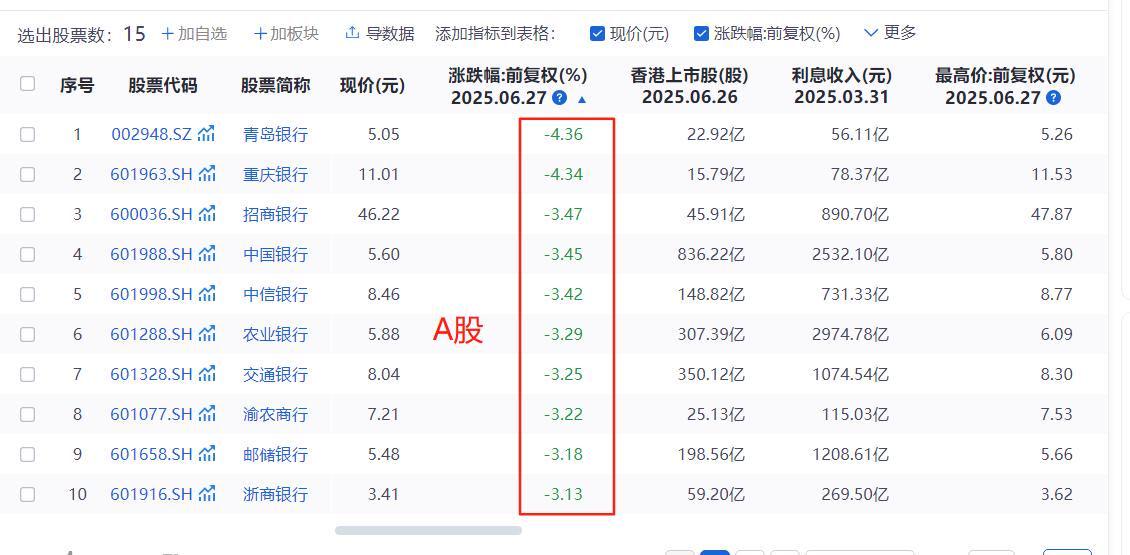Uncheck the 涨跌幅:前复权(%) indicator checkbox
The height and width of the screenshot is (555, 1130).
click(701, 33)
